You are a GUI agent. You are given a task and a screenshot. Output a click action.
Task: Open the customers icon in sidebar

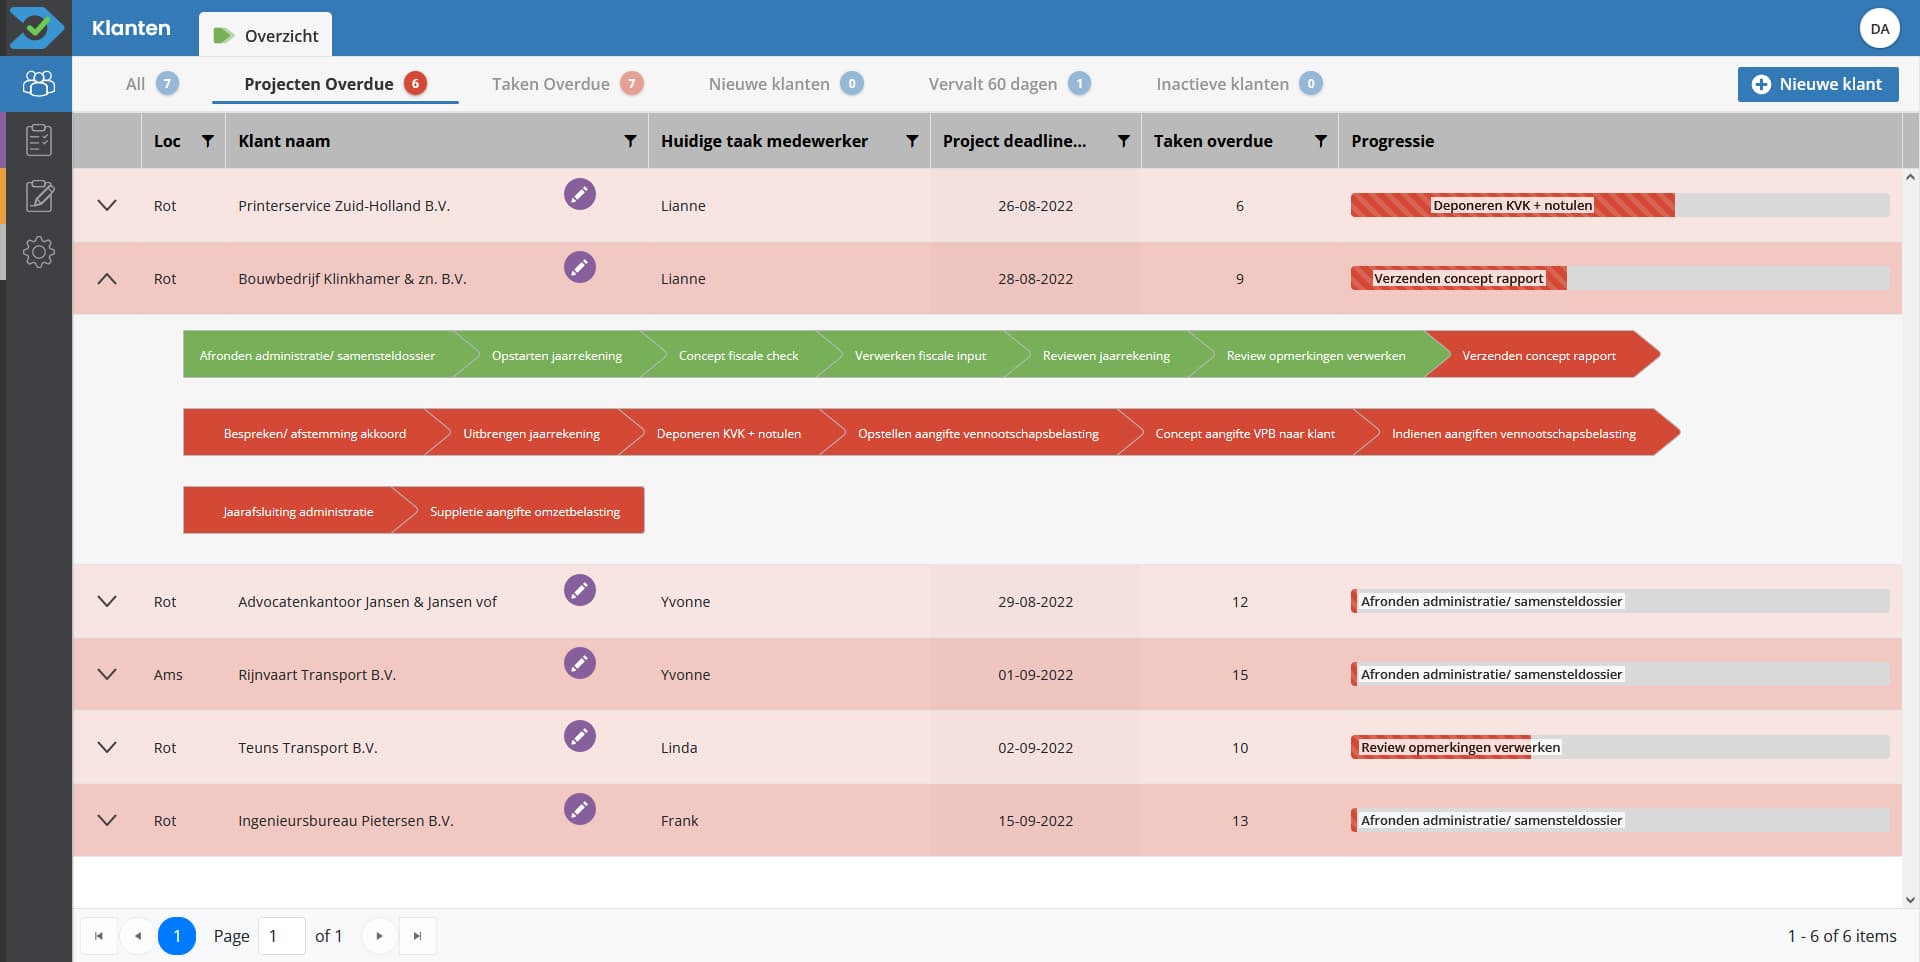pos(38,84)
